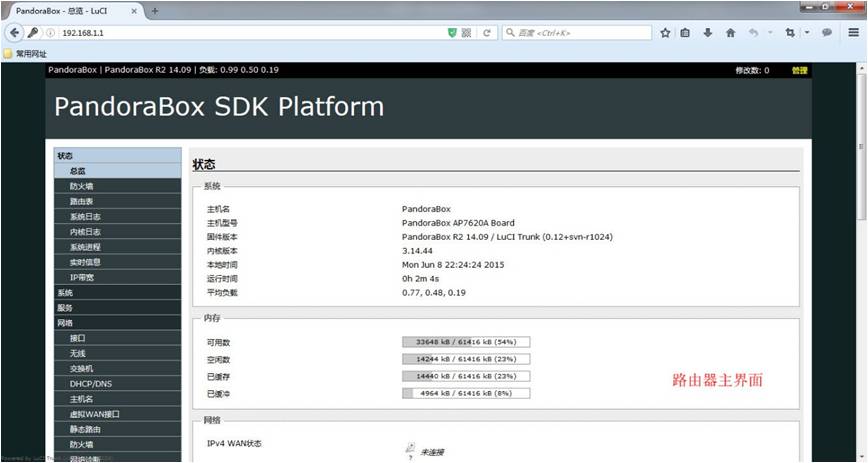
Task: Open dropdown arrow next to crop icon
Action: 807,33
